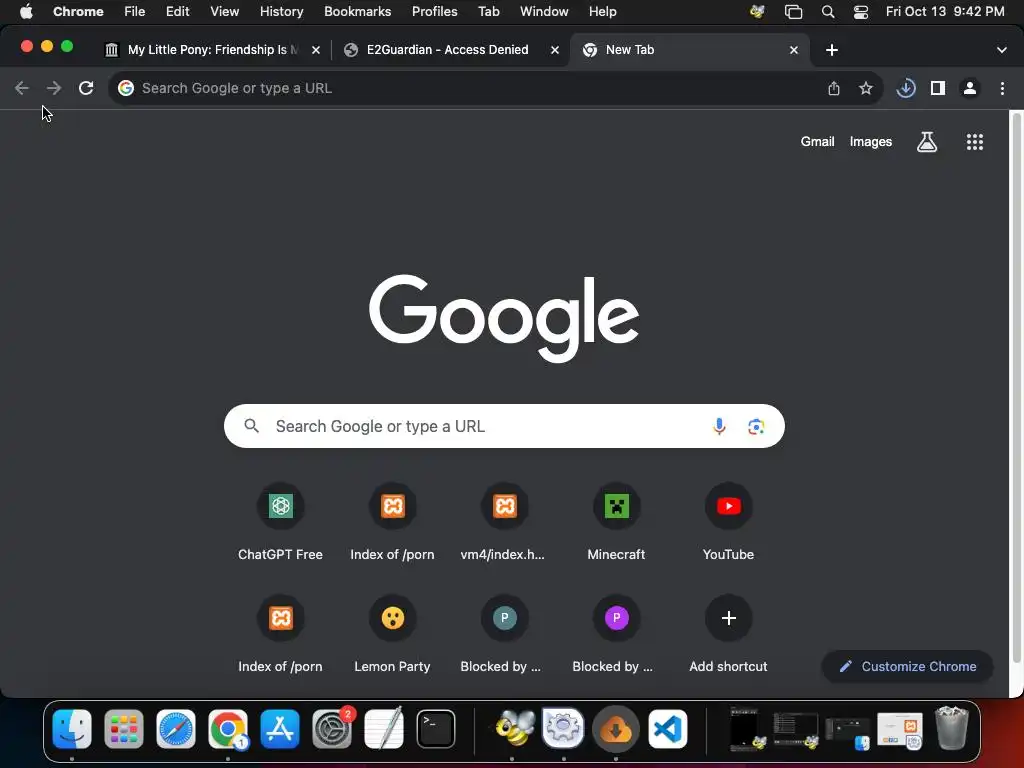Go back using the back arrow
This screenshot has height=768, width=1024.
22,88
